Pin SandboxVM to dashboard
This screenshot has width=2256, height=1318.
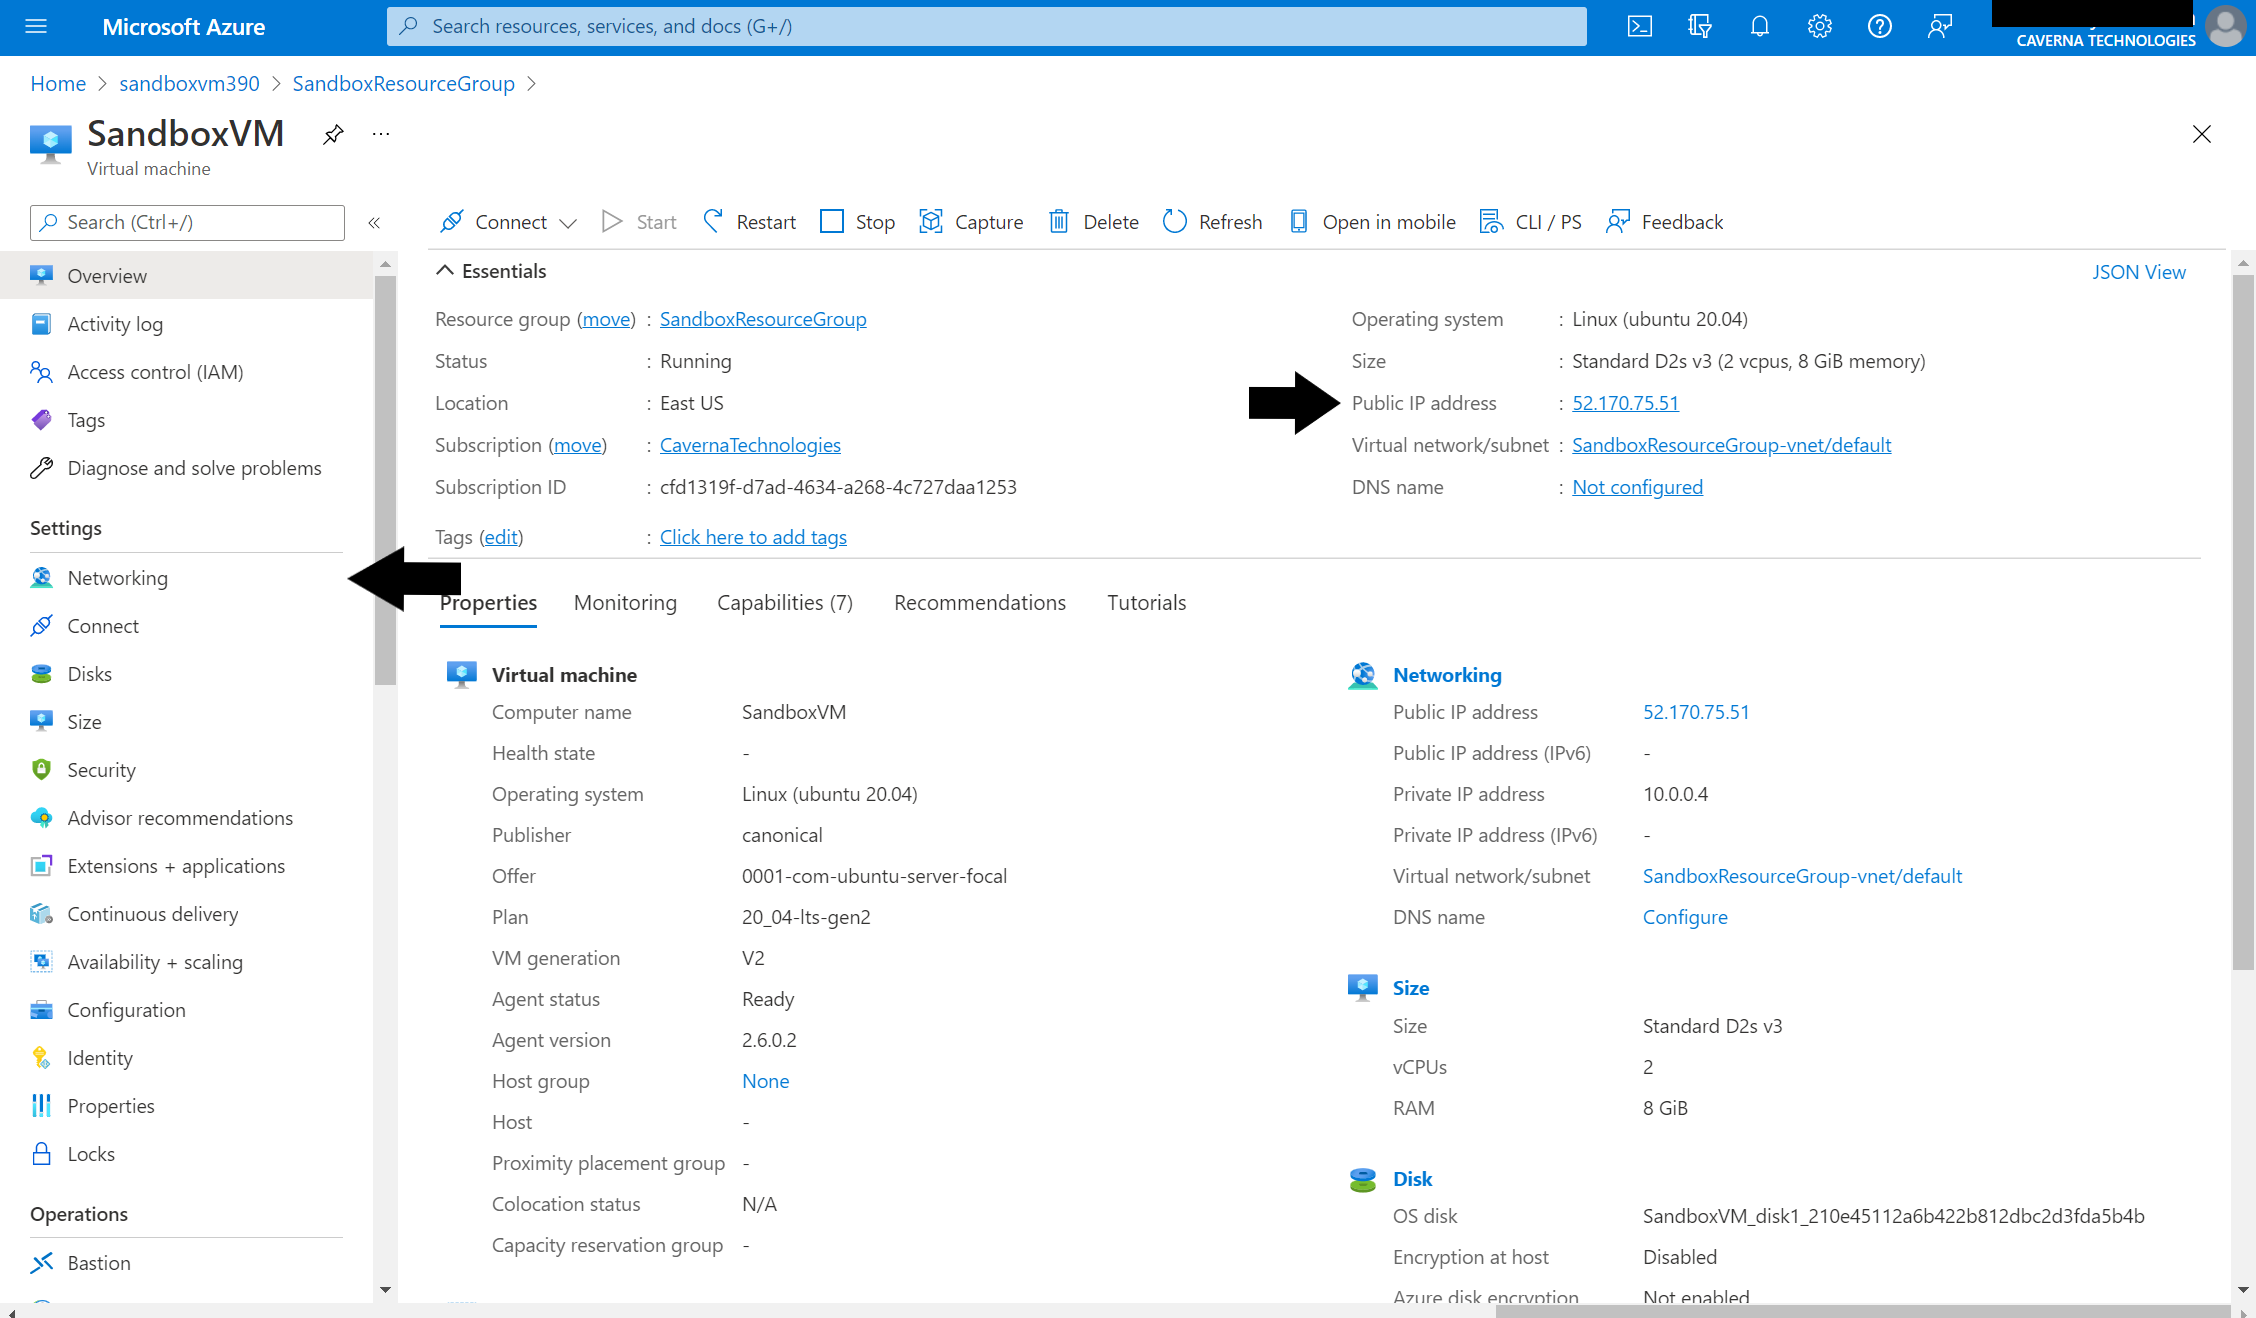tap(333, 134)
